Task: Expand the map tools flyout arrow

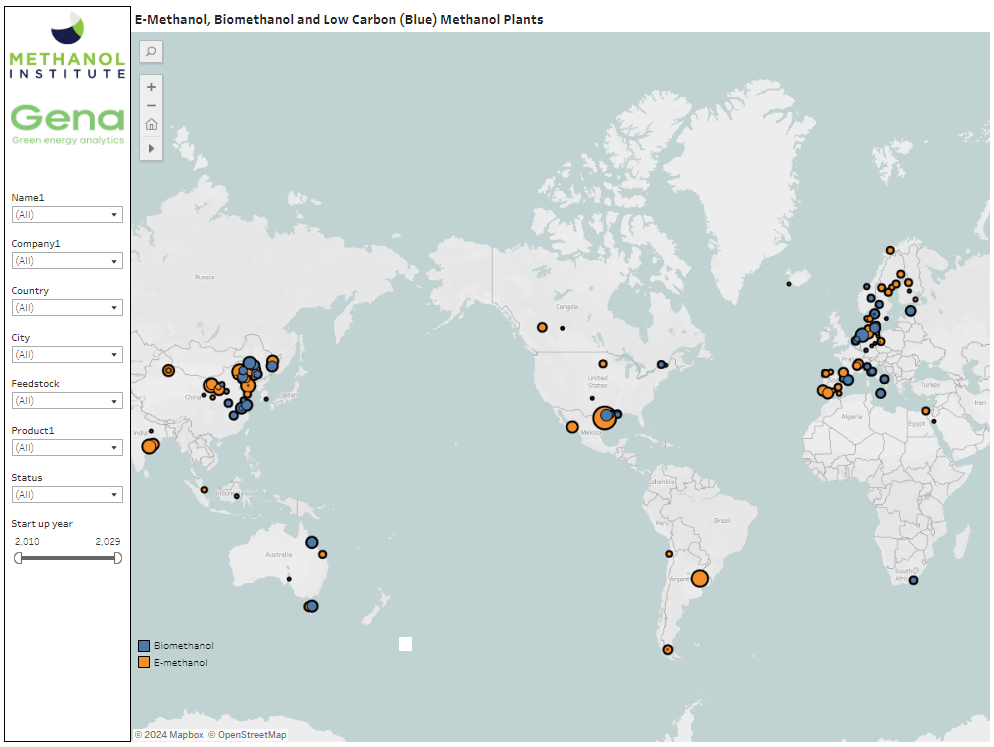Action: 151,148
